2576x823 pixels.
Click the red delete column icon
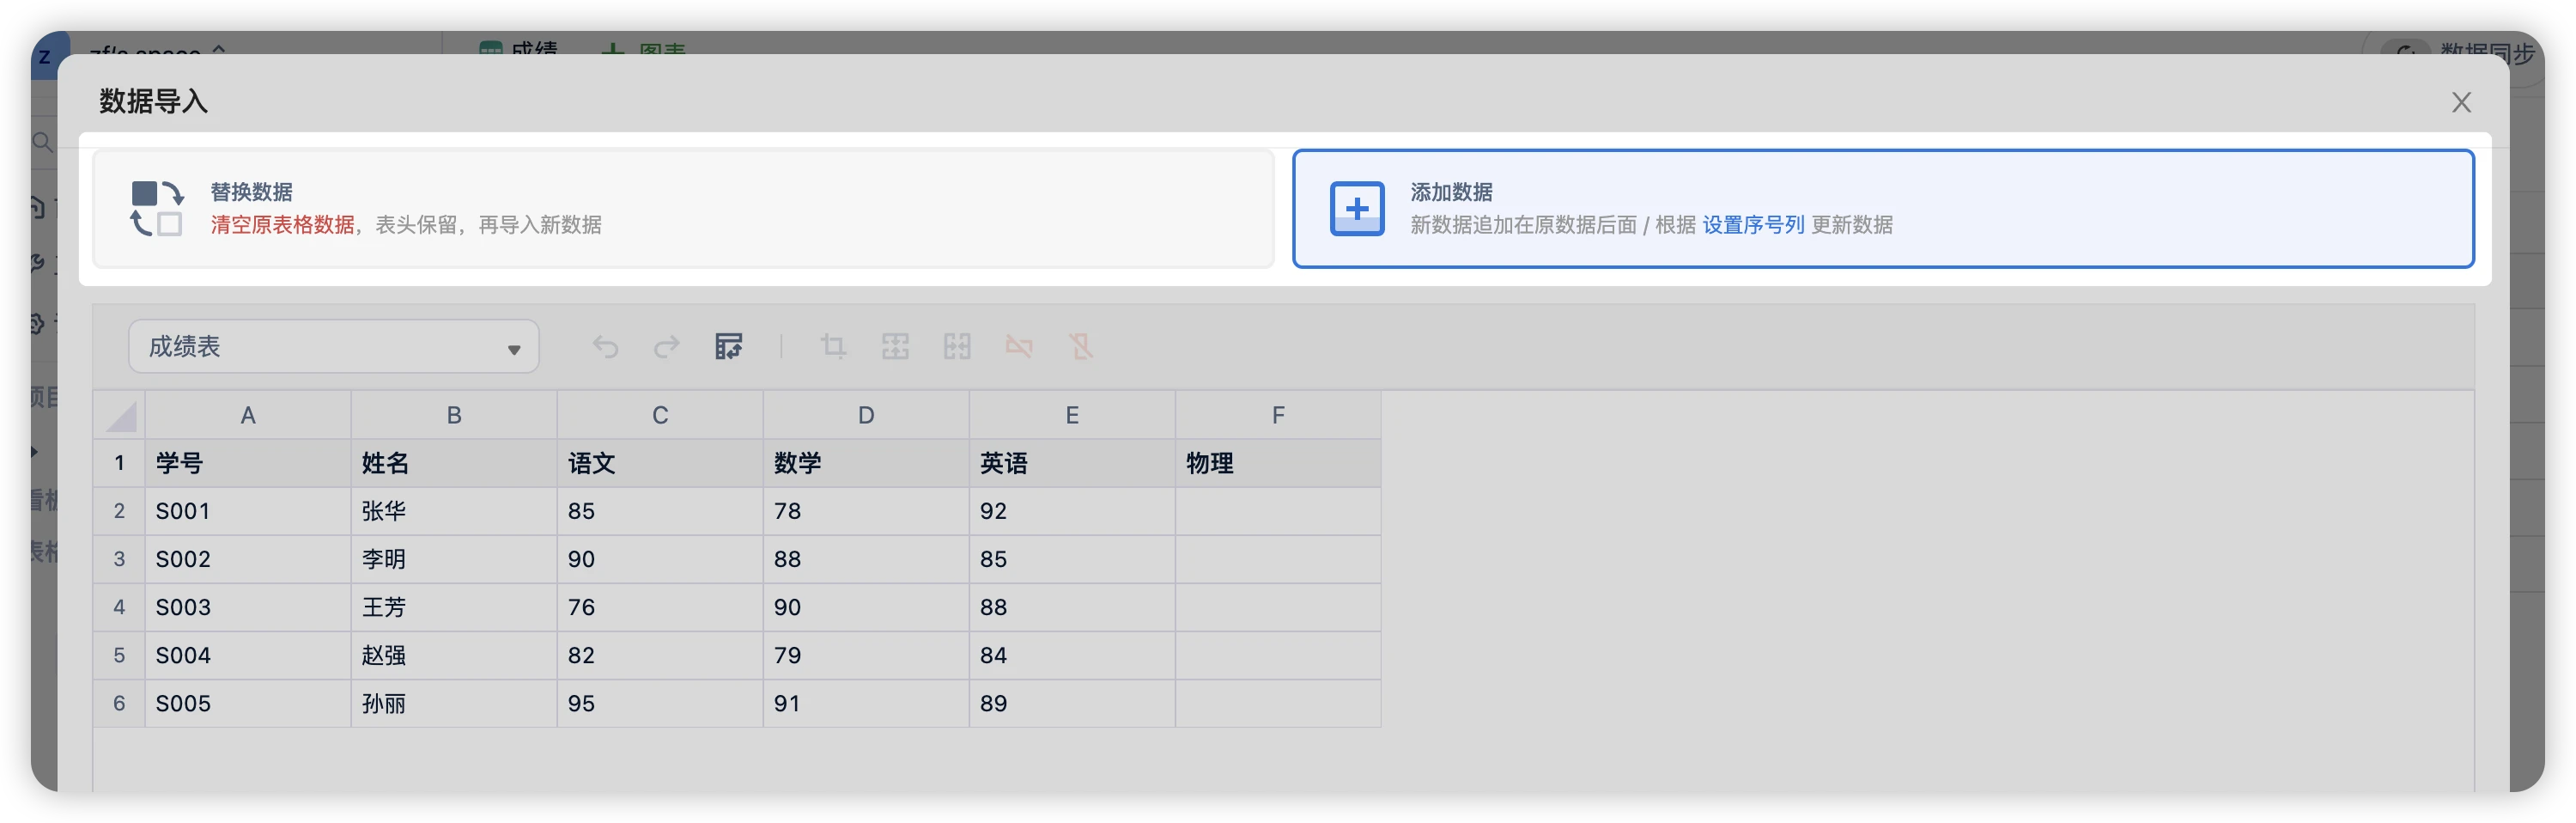tap(1081, 347)
